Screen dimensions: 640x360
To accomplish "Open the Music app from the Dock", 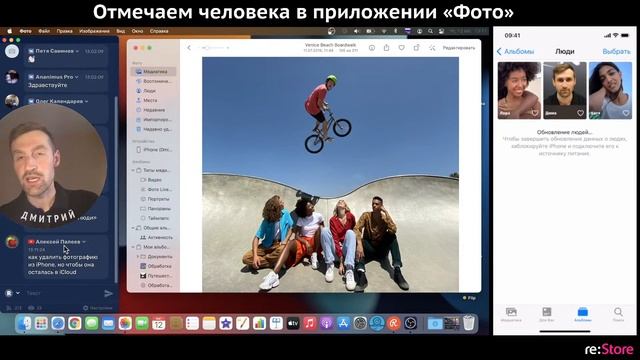I will click(309, 323).
